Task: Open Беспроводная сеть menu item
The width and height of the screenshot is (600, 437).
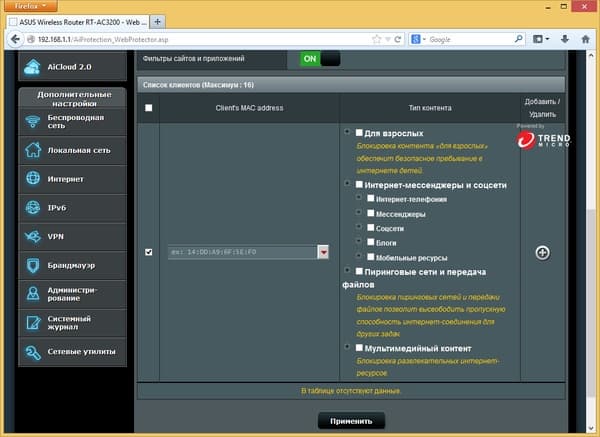Action: point(72,122)
